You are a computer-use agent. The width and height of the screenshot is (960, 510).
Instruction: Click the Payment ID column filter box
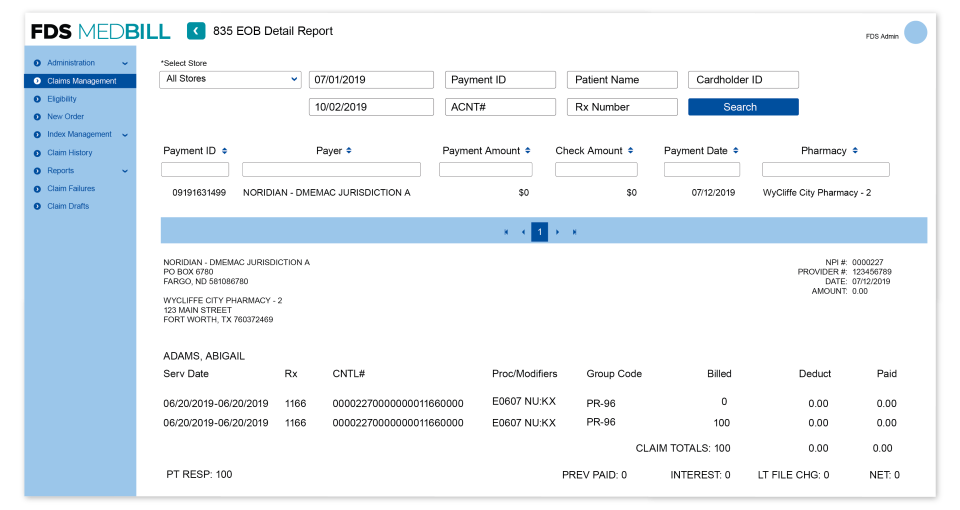[x=195, y=170]
